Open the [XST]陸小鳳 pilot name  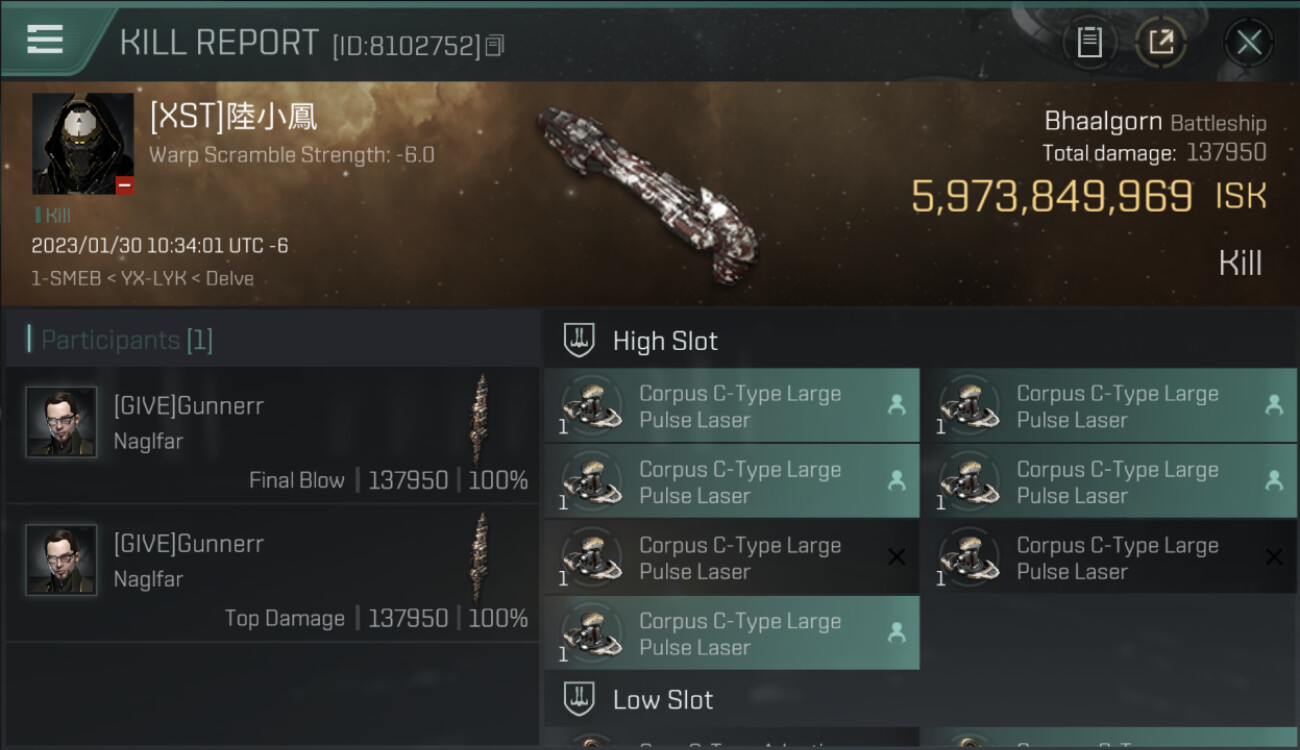234,117
